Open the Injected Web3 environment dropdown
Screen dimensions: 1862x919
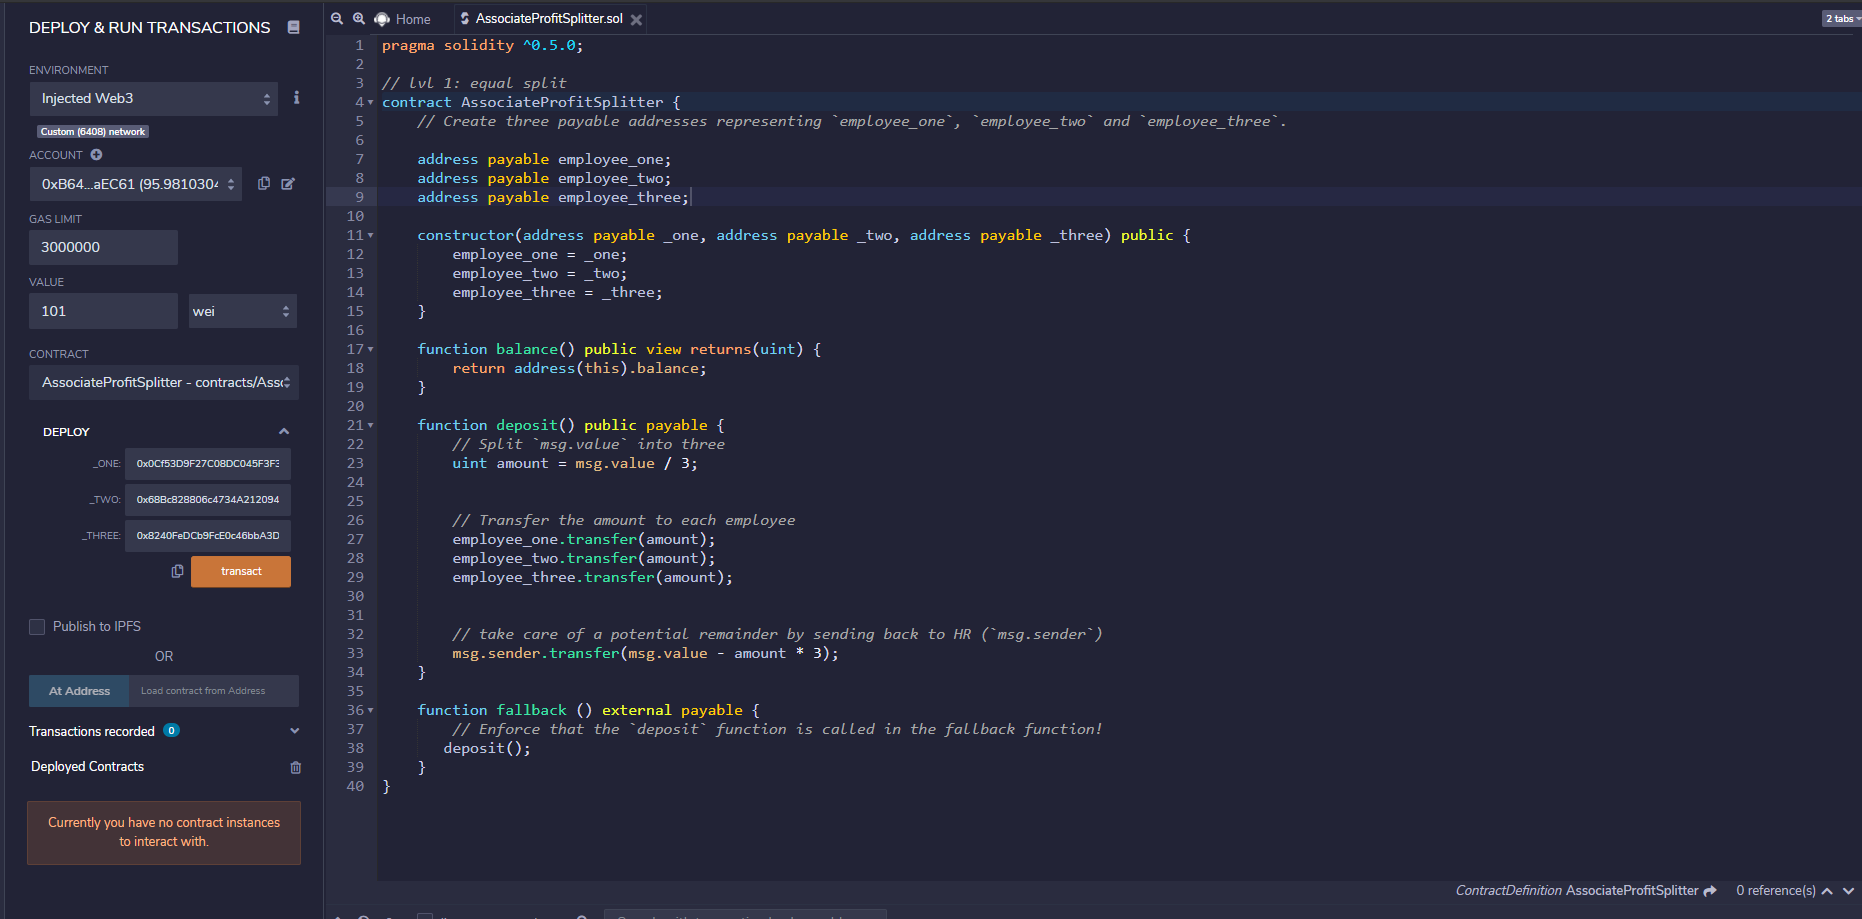pos(154,99)
